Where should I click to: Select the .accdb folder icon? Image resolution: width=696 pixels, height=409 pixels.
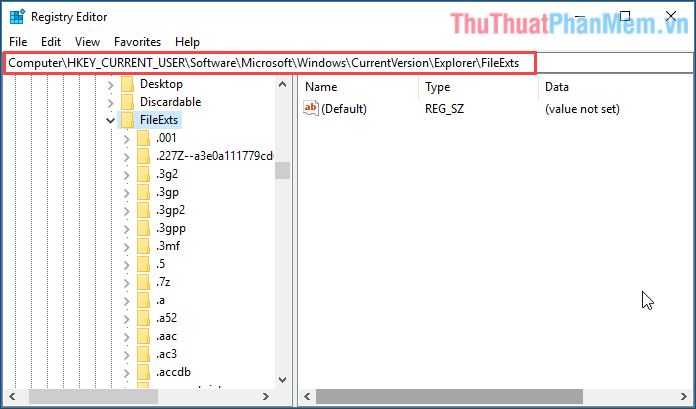coord(143,372)
